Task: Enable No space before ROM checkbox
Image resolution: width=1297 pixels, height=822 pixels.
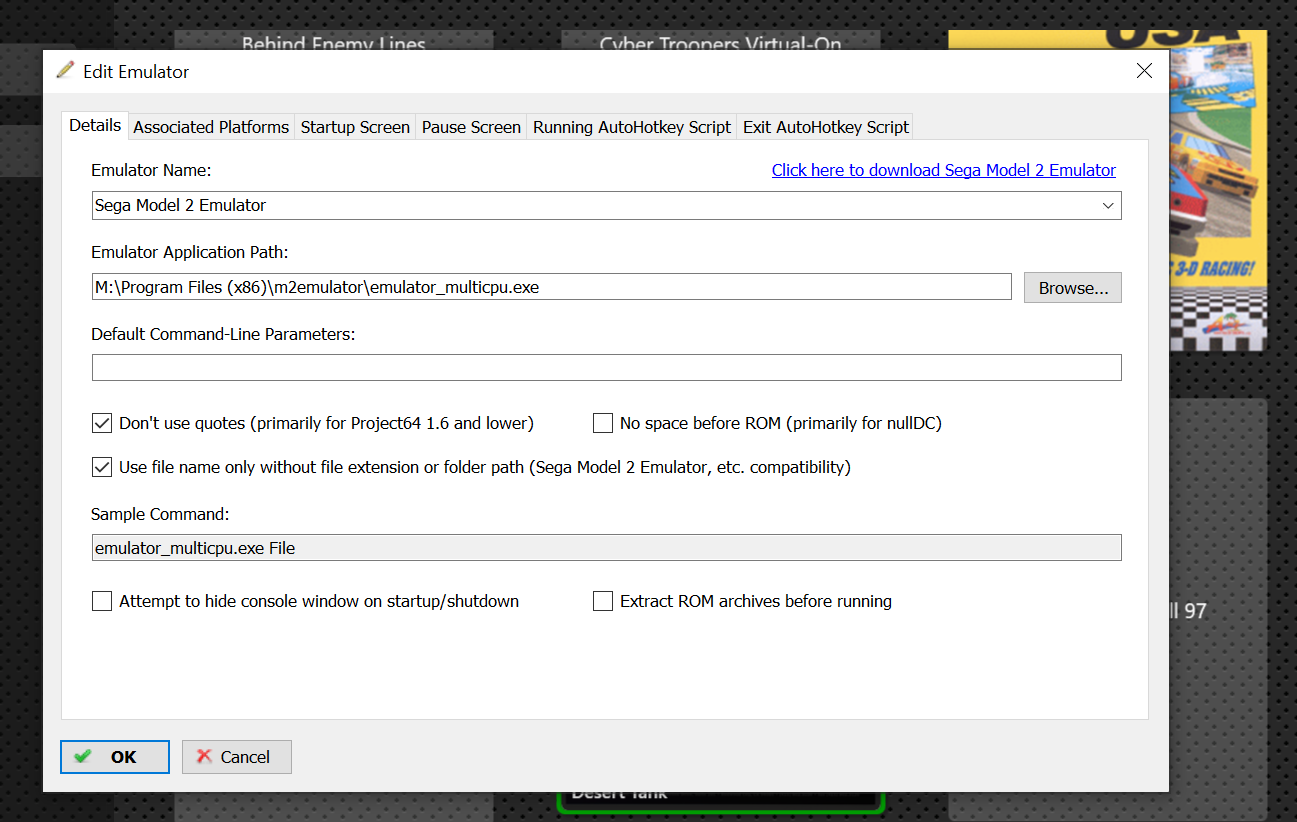Action: click(x=603, y=423)
